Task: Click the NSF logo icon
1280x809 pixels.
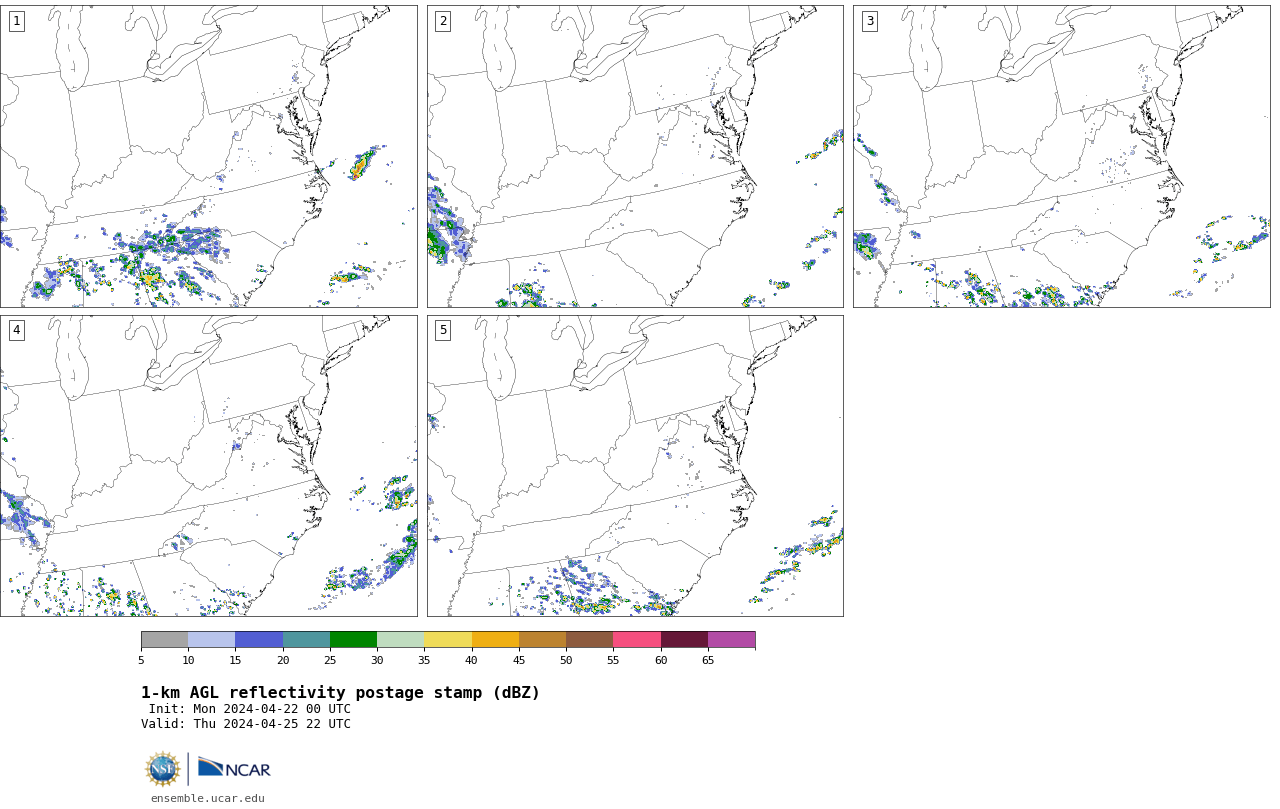Action: tap(163, 769)
